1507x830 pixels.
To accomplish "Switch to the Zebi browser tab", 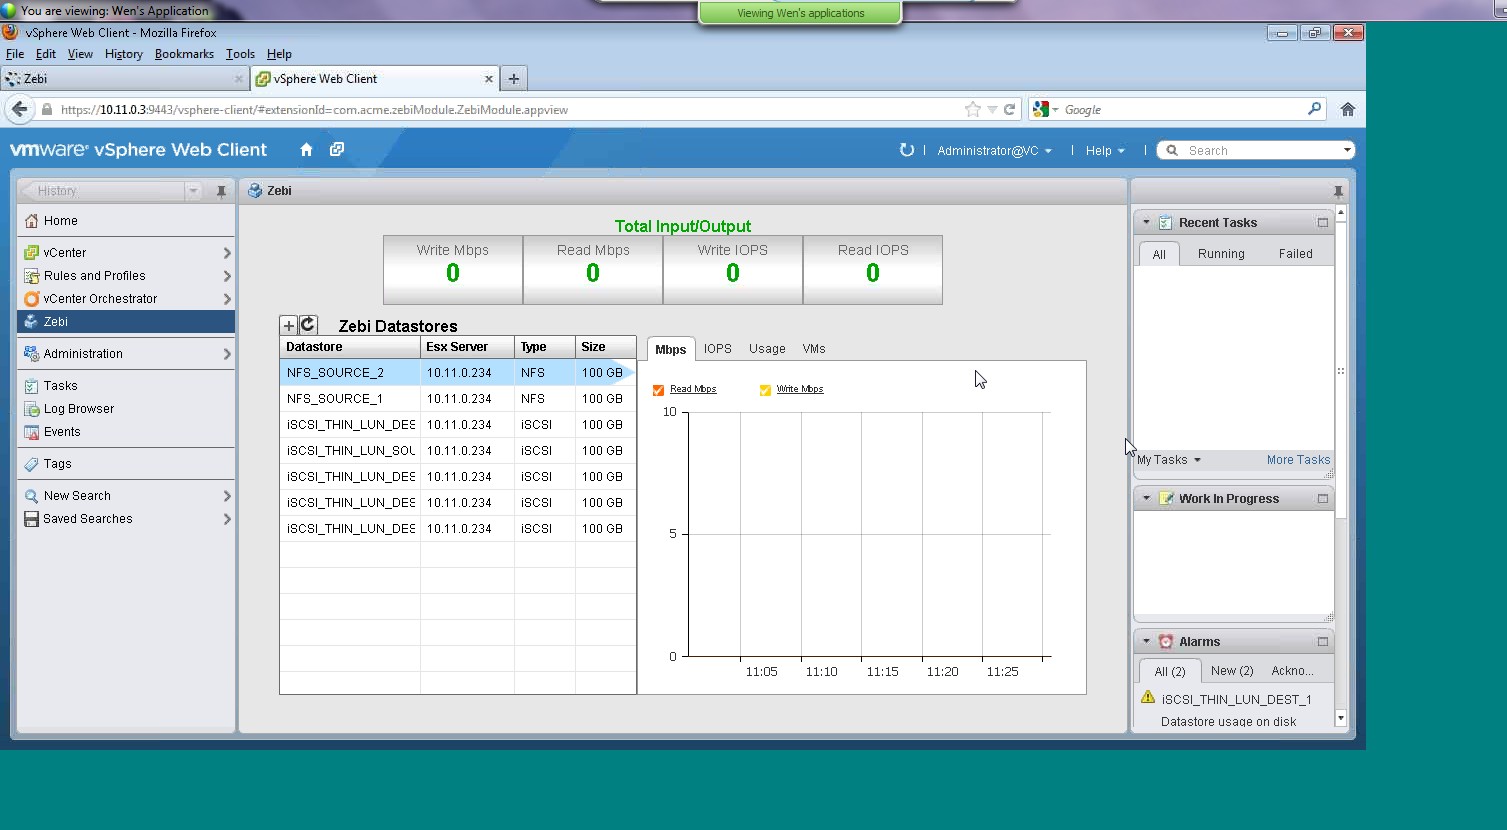I will tap(125, 79).
